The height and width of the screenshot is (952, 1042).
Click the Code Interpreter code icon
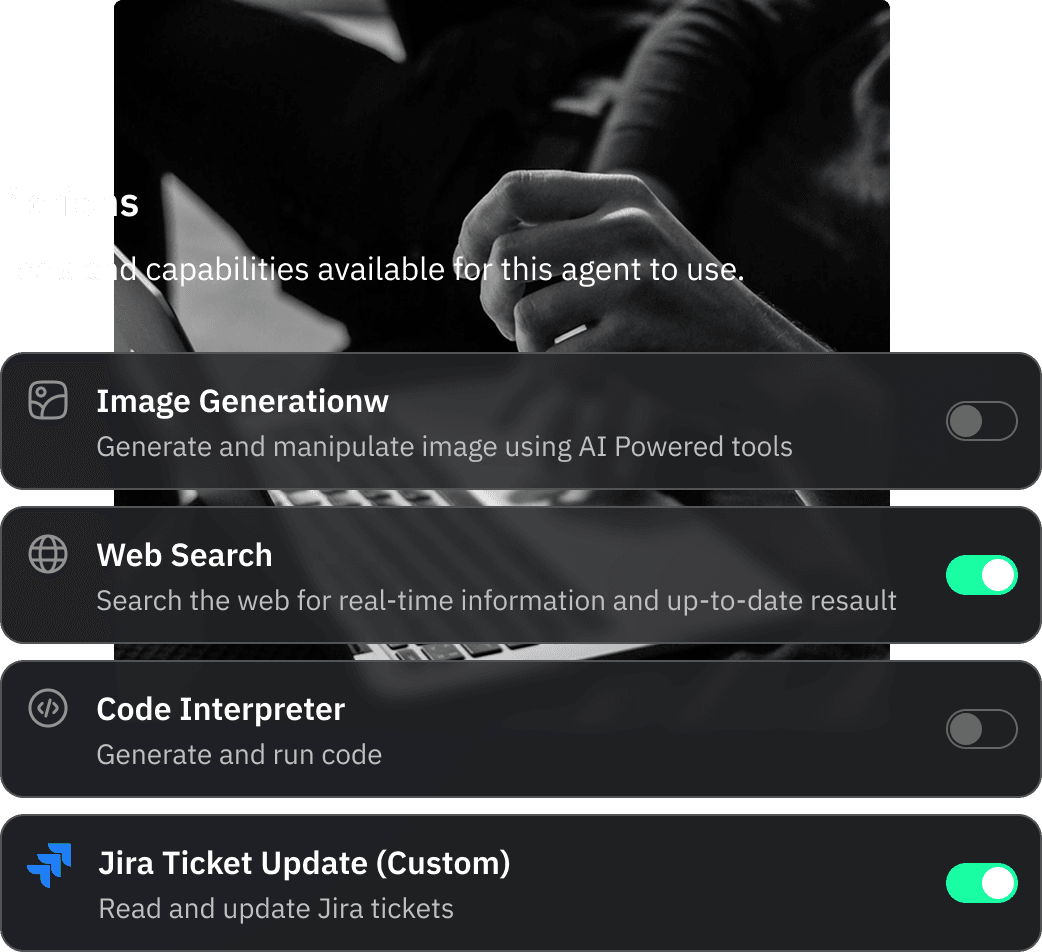point(48,708)
